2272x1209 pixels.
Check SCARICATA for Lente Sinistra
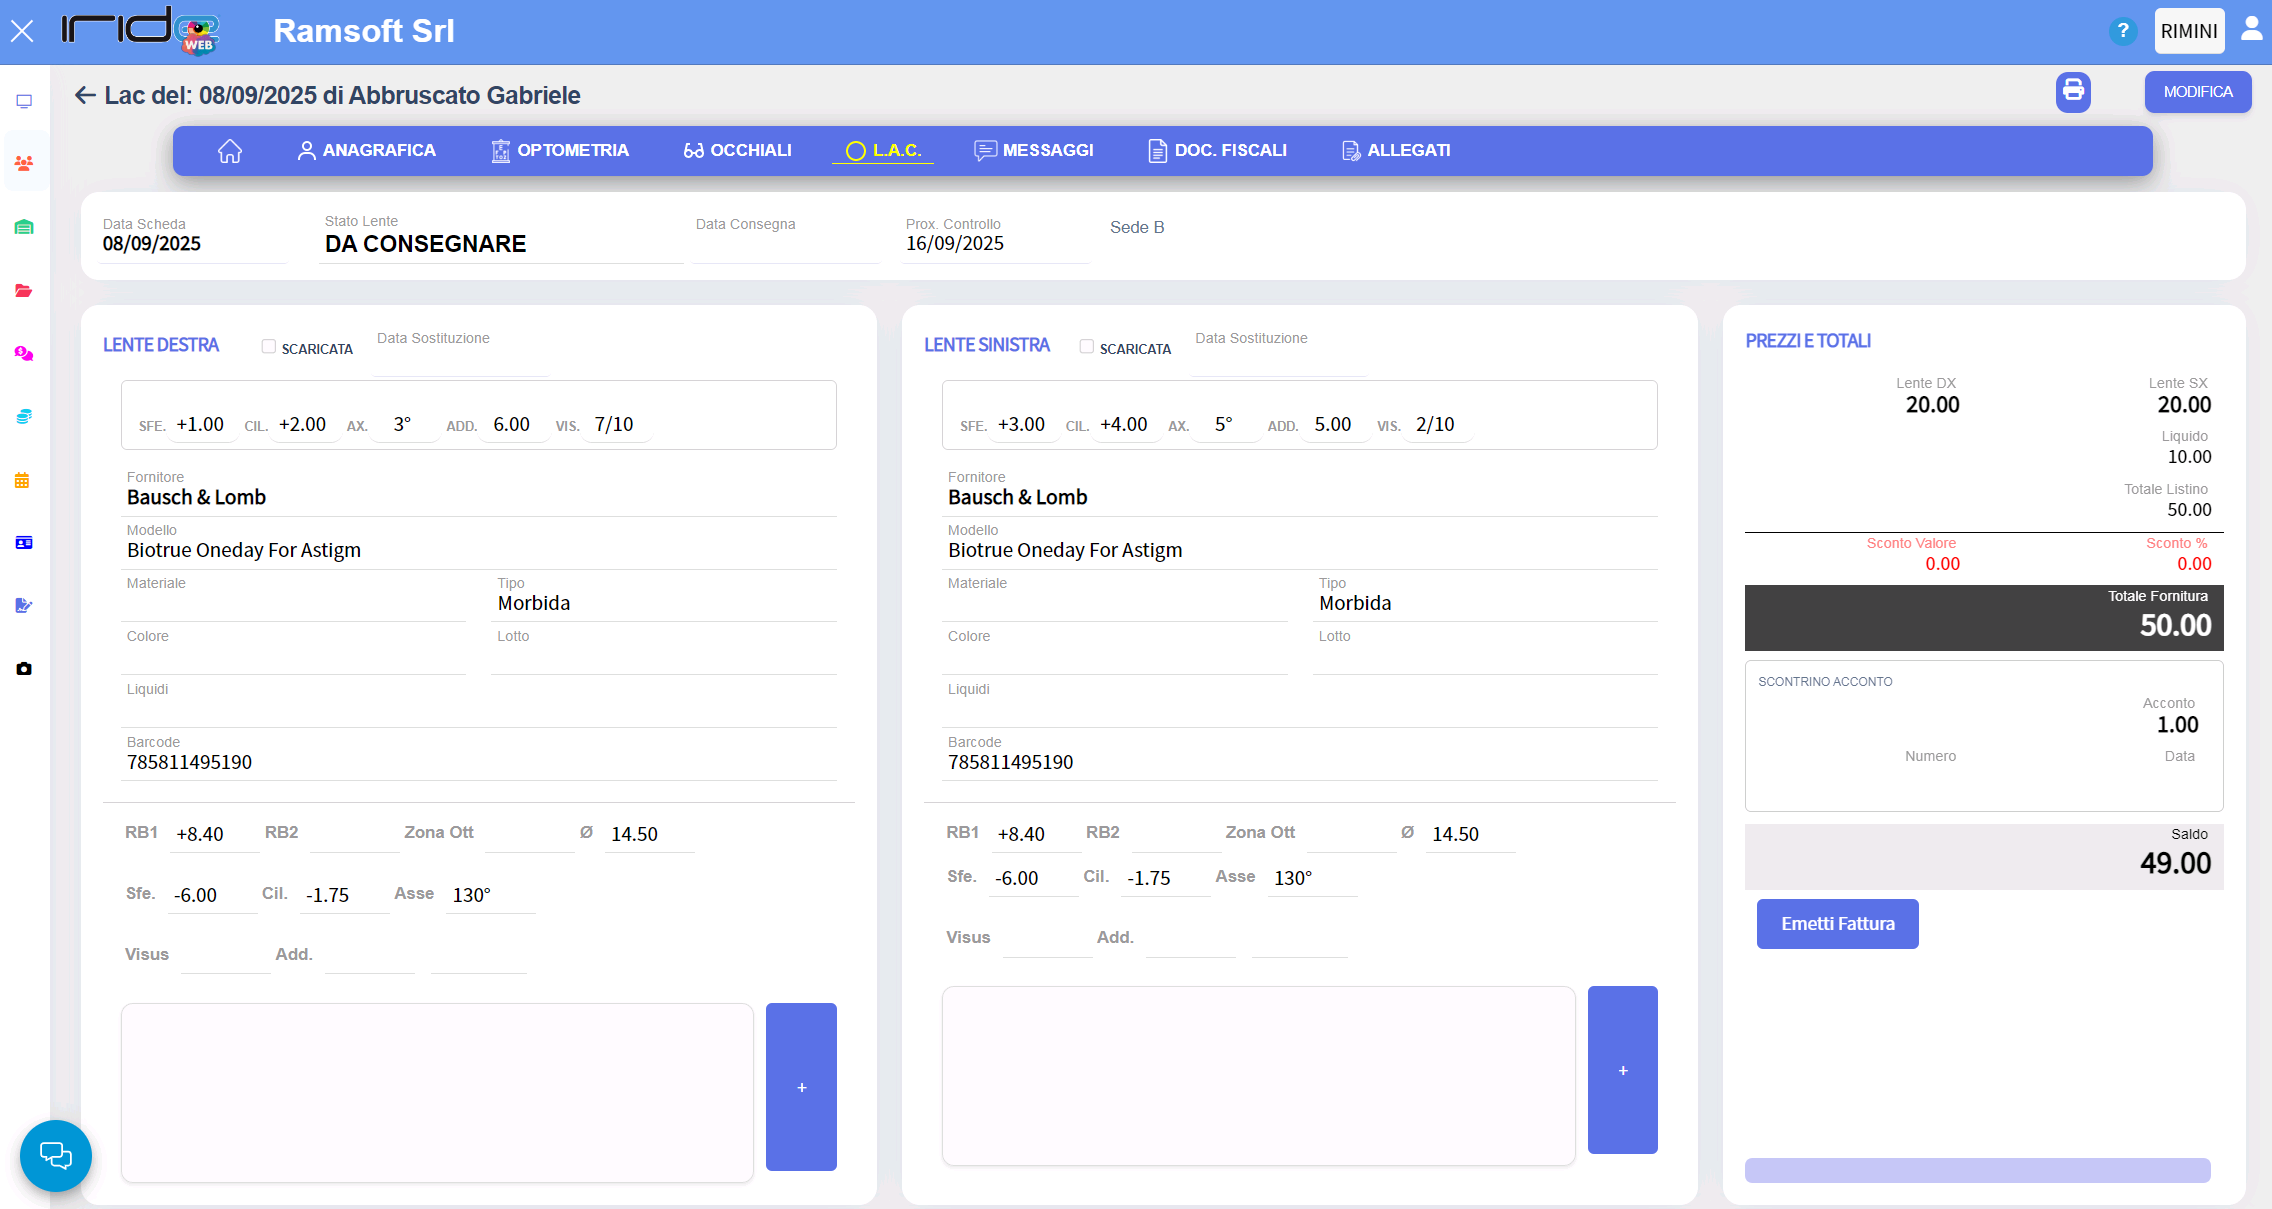(x=1086, y=346)
